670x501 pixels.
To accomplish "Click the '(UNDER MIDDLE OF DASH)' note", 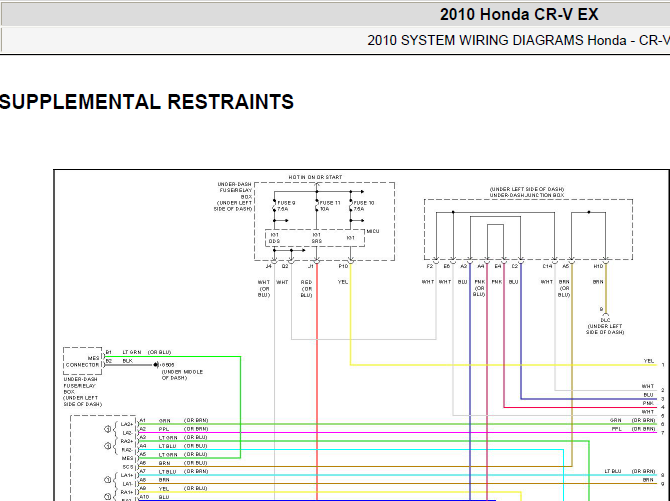I will [x=182, y=375].
